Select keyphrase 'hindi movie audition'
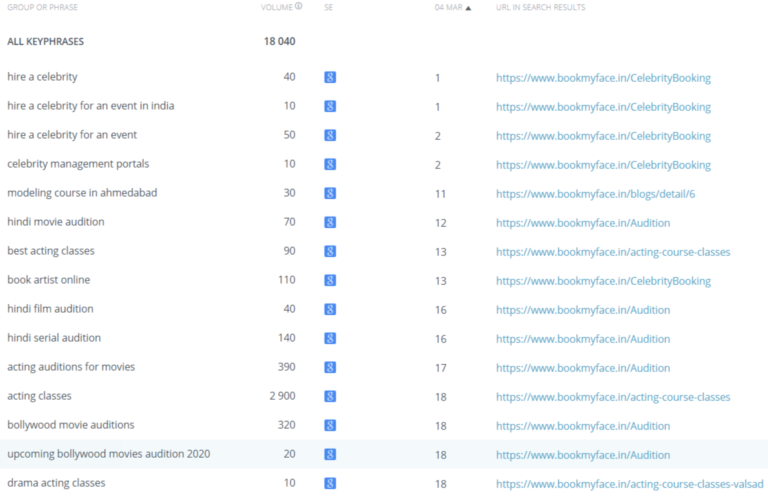 click(56, 222)
